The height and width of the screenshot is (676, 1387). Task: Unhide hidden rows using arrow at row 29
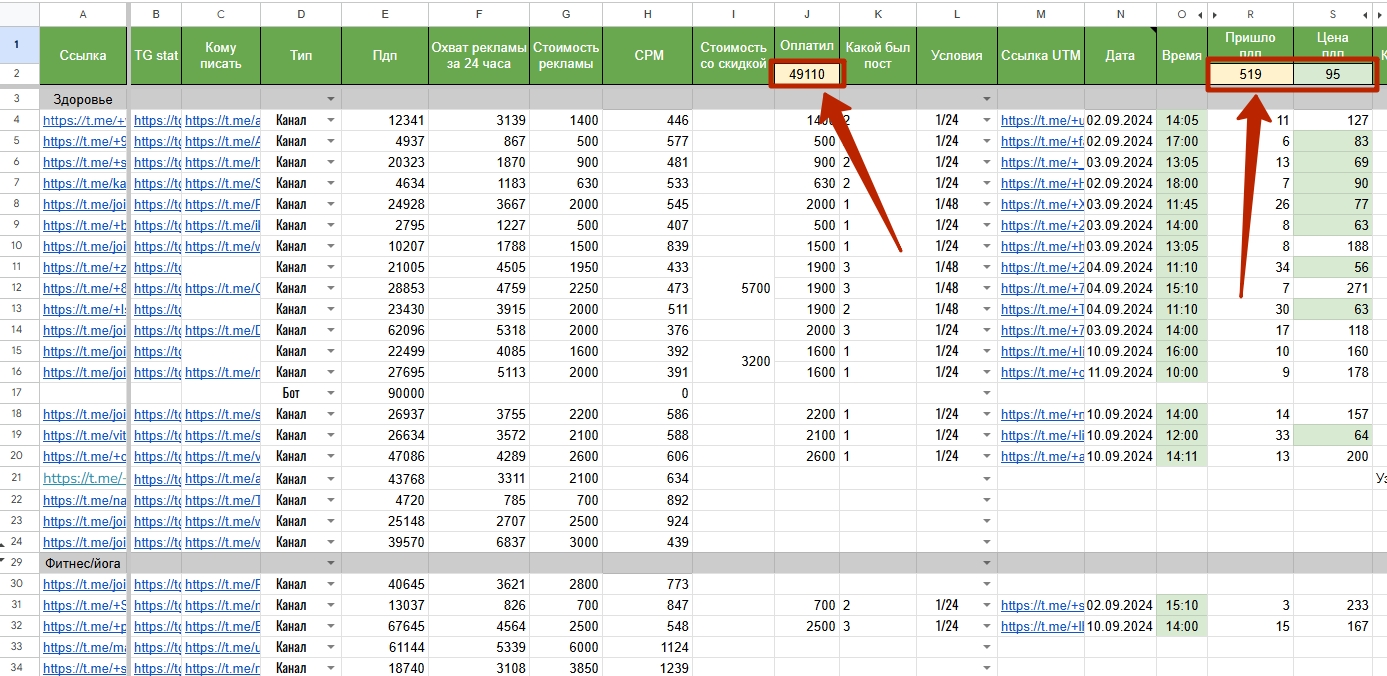click(3, 562)
